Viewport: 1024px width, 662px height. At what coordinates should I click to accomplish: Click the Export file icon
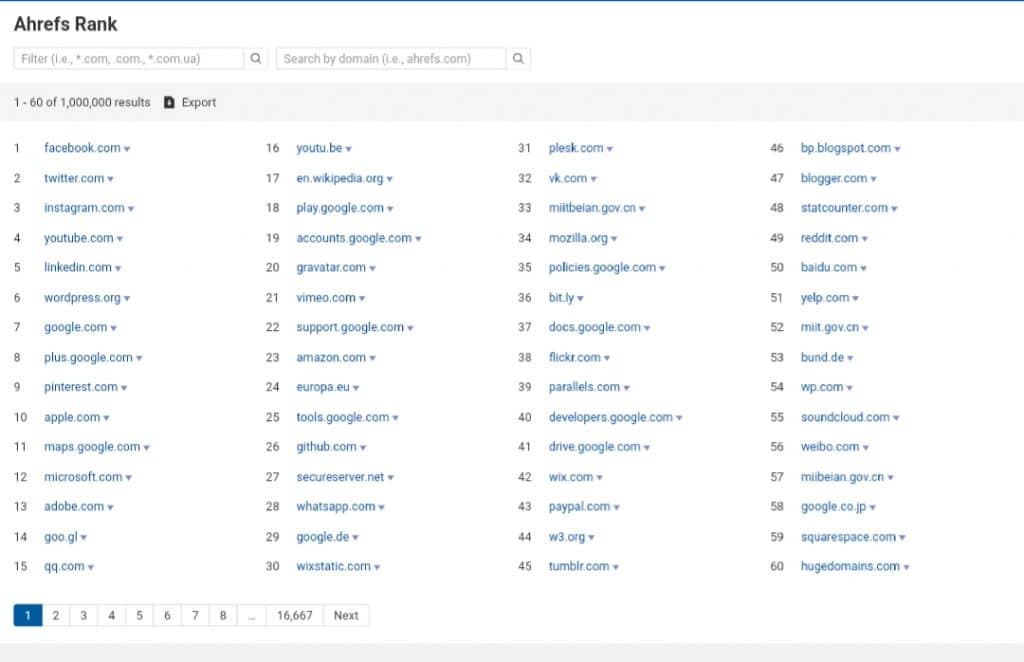point(169,102)
